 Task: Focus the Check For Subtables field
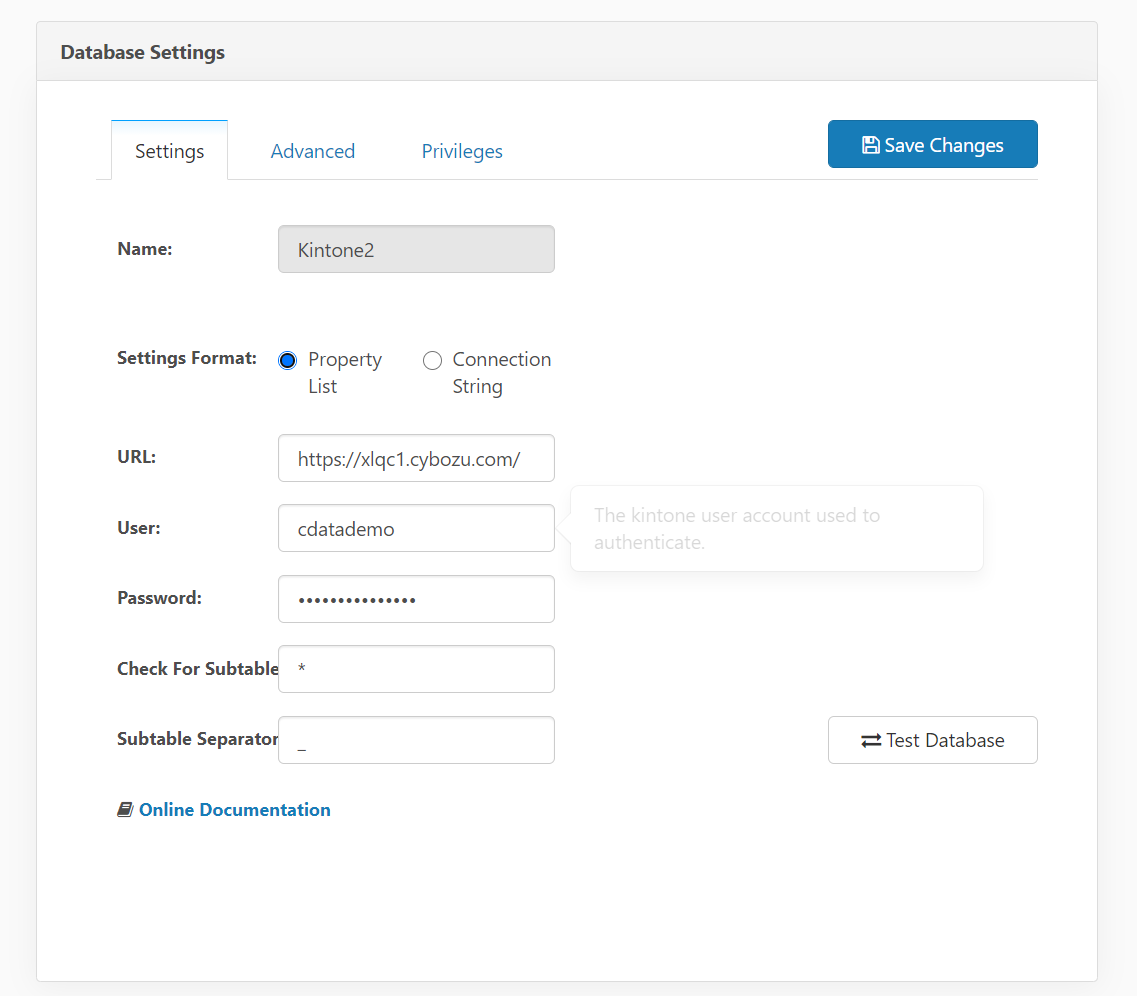point(416,669)
